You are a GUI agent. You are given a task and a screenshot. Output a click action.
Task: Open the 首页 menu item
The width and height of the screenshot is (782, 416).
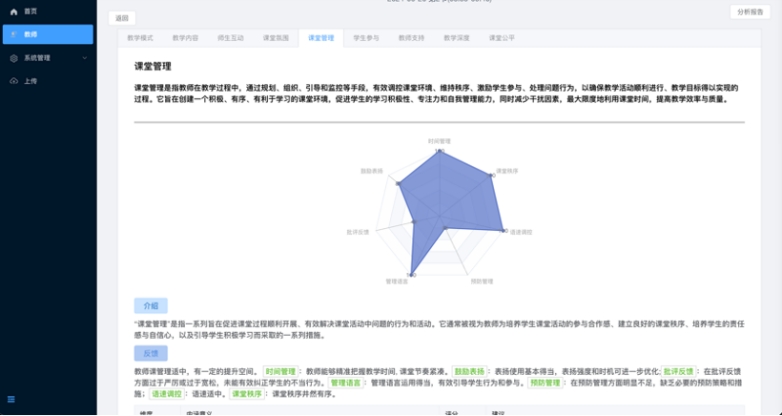[30, 11]
